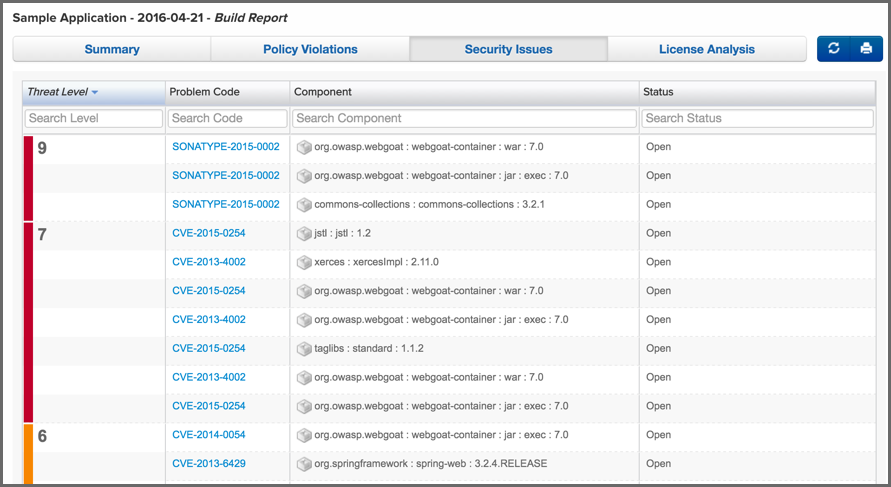
Task: Click cube icon beside xerces : xercesImpl : 2.11.0
Action: [x=304, y=263]
